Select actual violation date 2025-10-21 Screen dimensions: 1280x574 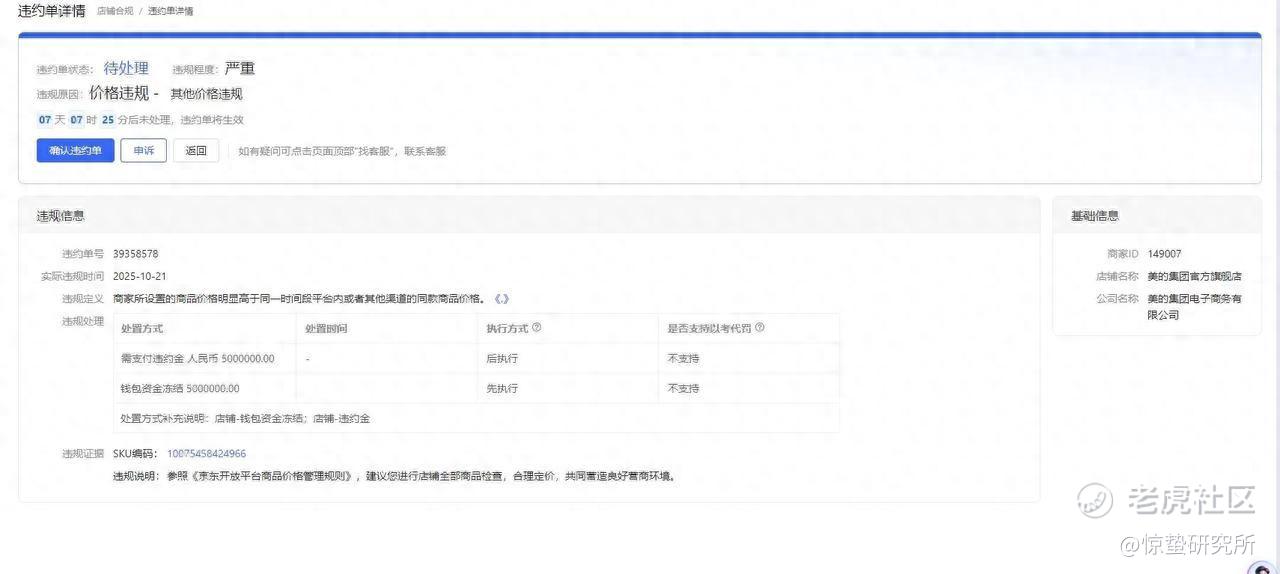click(139, 276)
